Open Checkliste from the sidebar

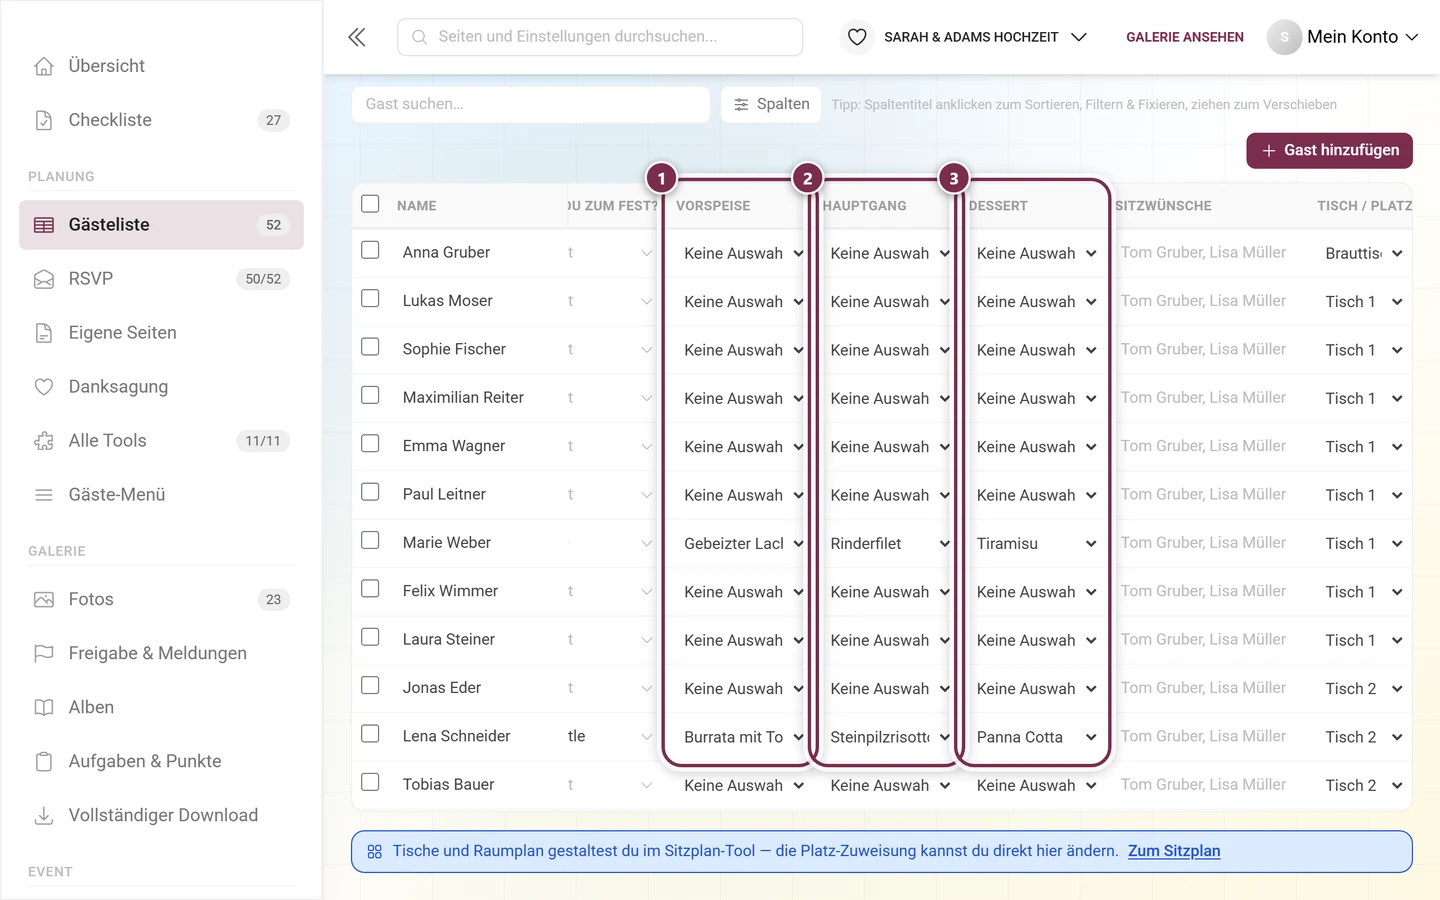click(161, 120)
